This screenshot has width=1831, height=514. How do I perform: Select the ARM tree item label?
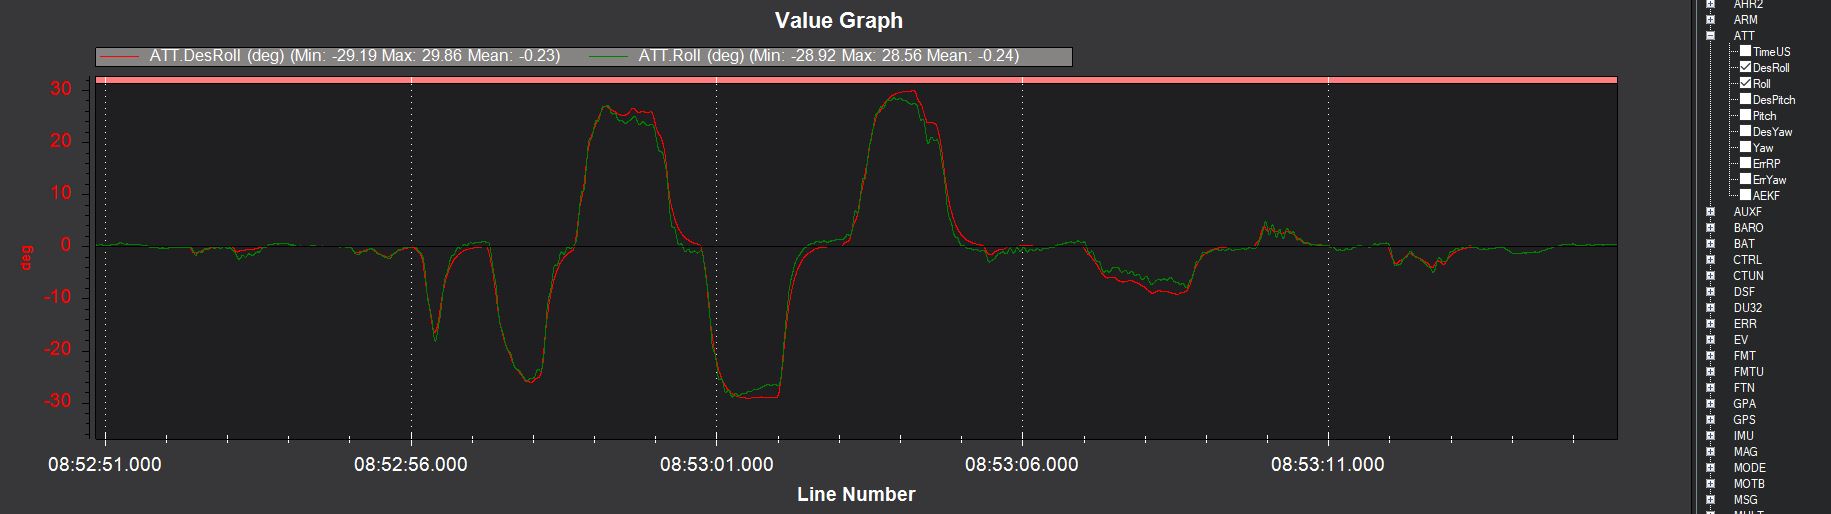(x=1745, y=20)
